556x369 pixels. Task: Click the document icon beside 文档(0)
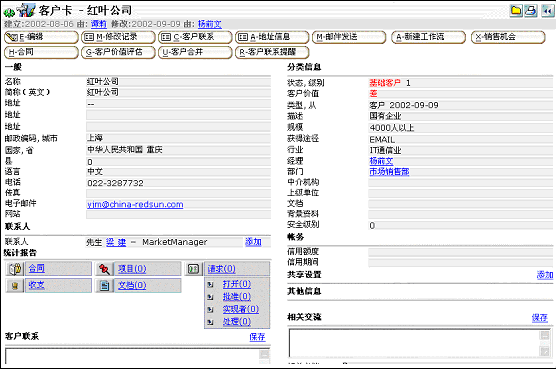click(x=104, y=285)
